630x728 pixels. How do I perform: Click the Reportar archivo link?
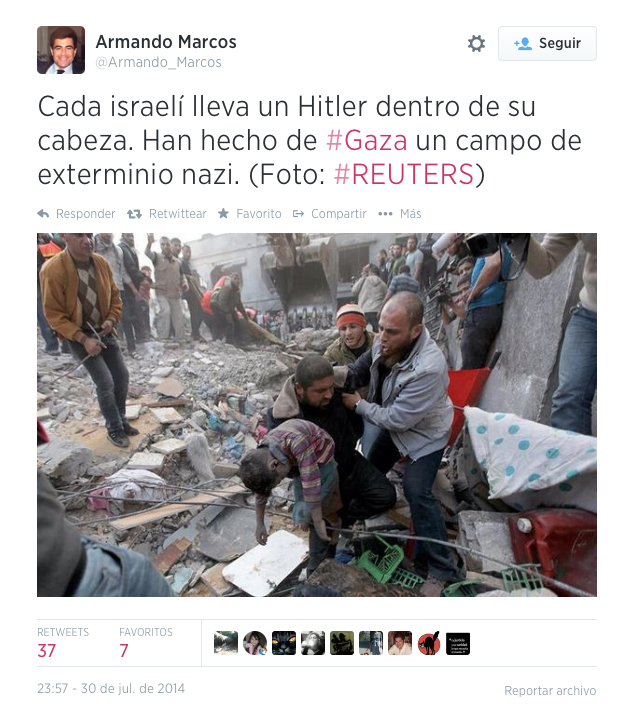point(550,690)
